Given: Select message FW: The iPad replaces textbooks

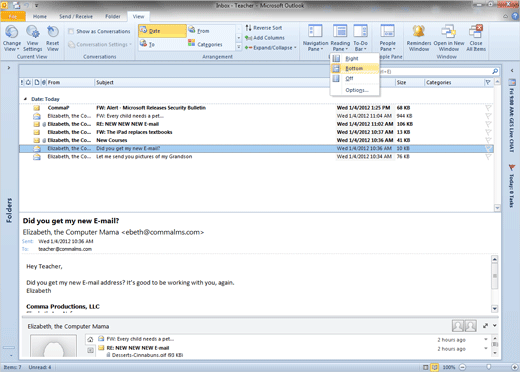Looking at the screenshot, I should tap(256, 132).
